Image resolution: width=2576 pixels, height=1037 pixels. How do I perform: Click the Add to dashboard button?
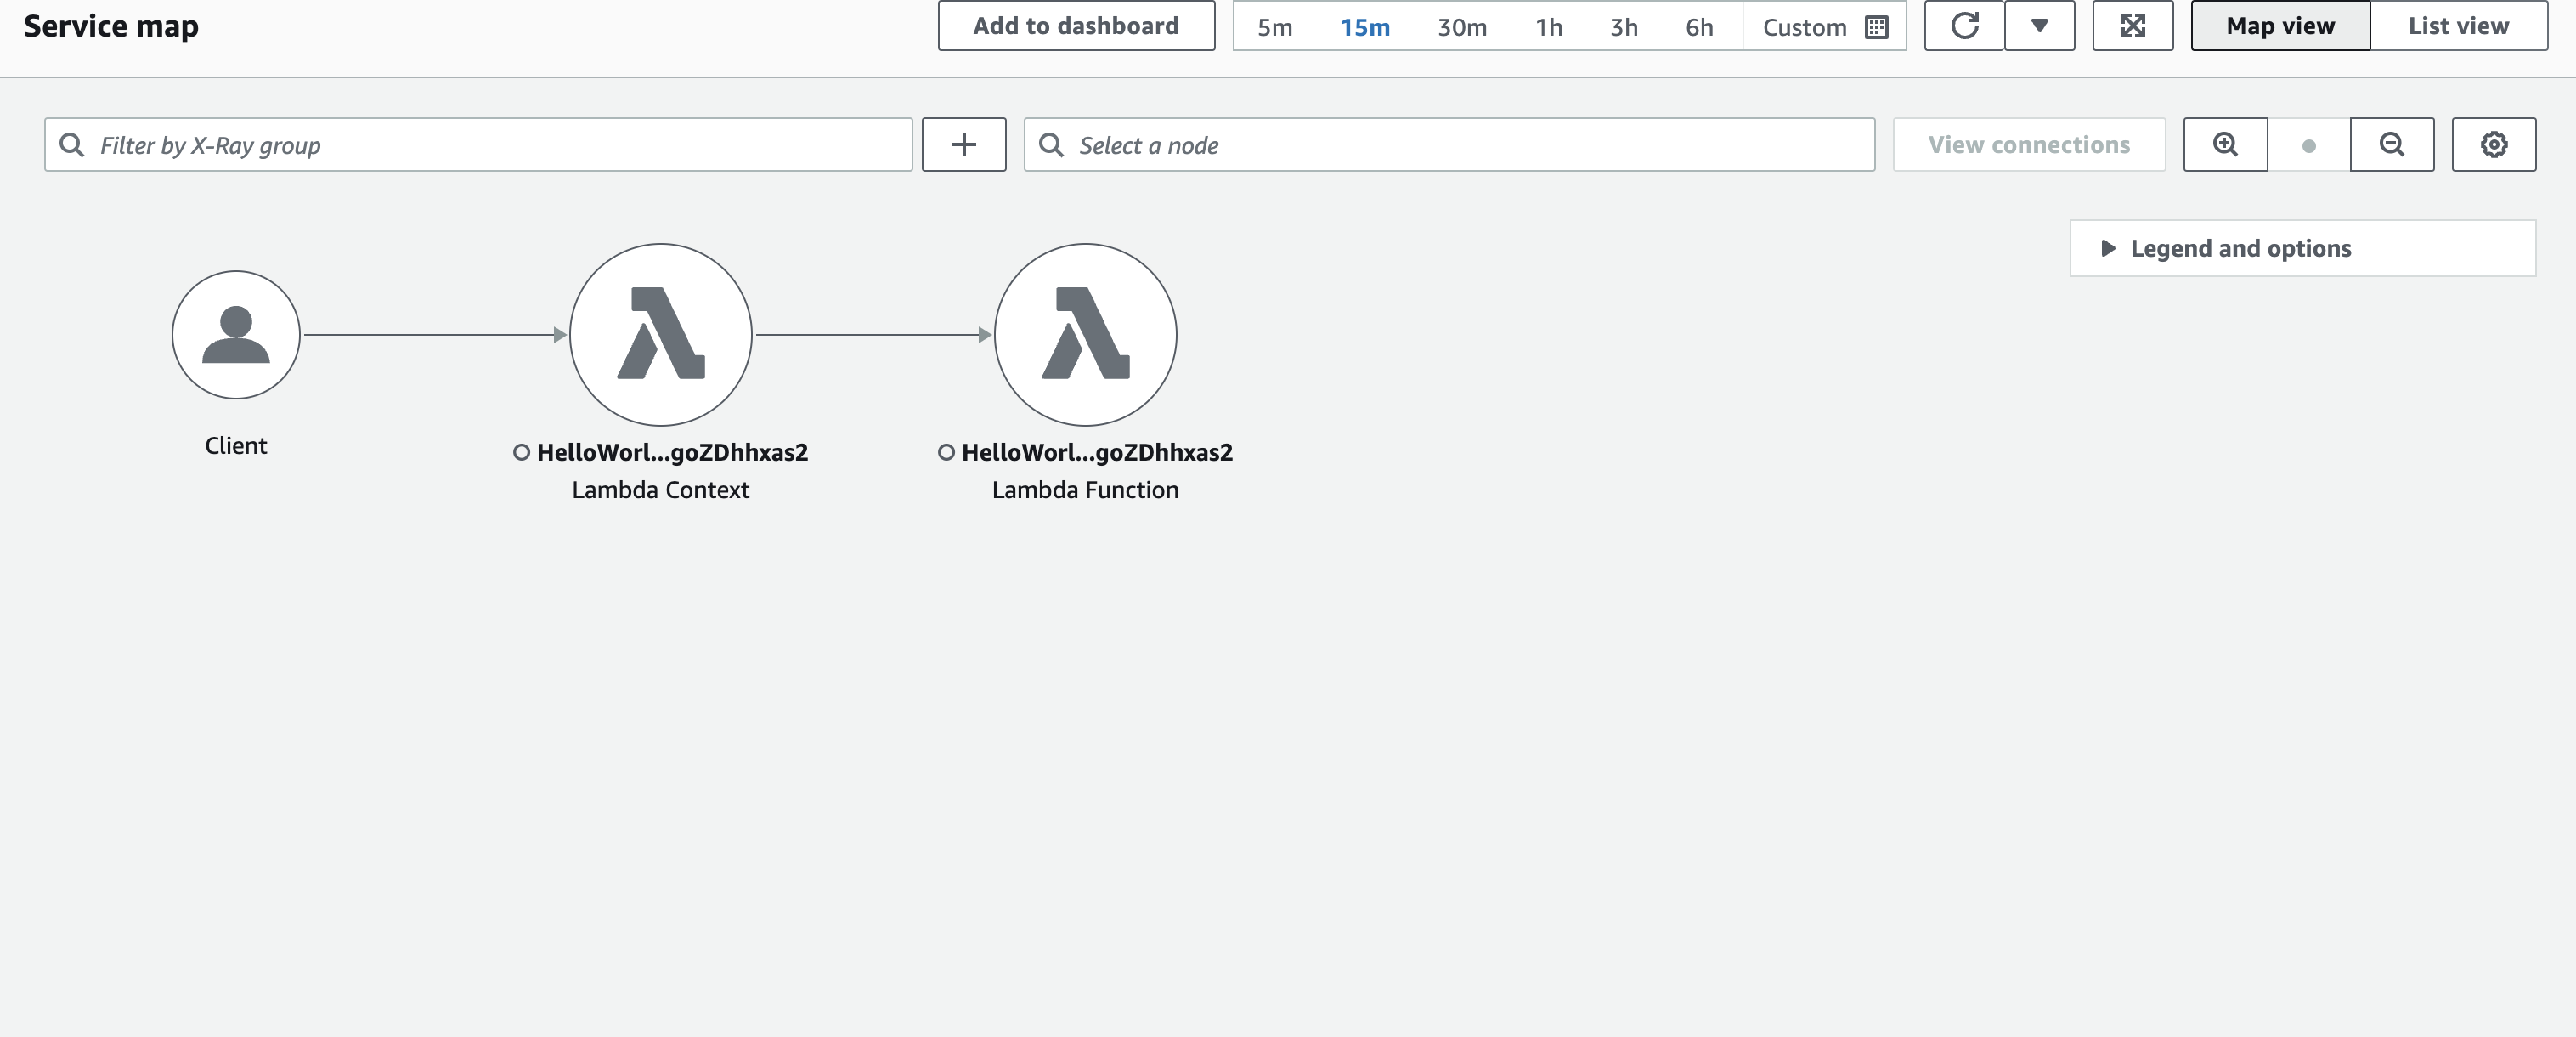[x=1076, y=26]
